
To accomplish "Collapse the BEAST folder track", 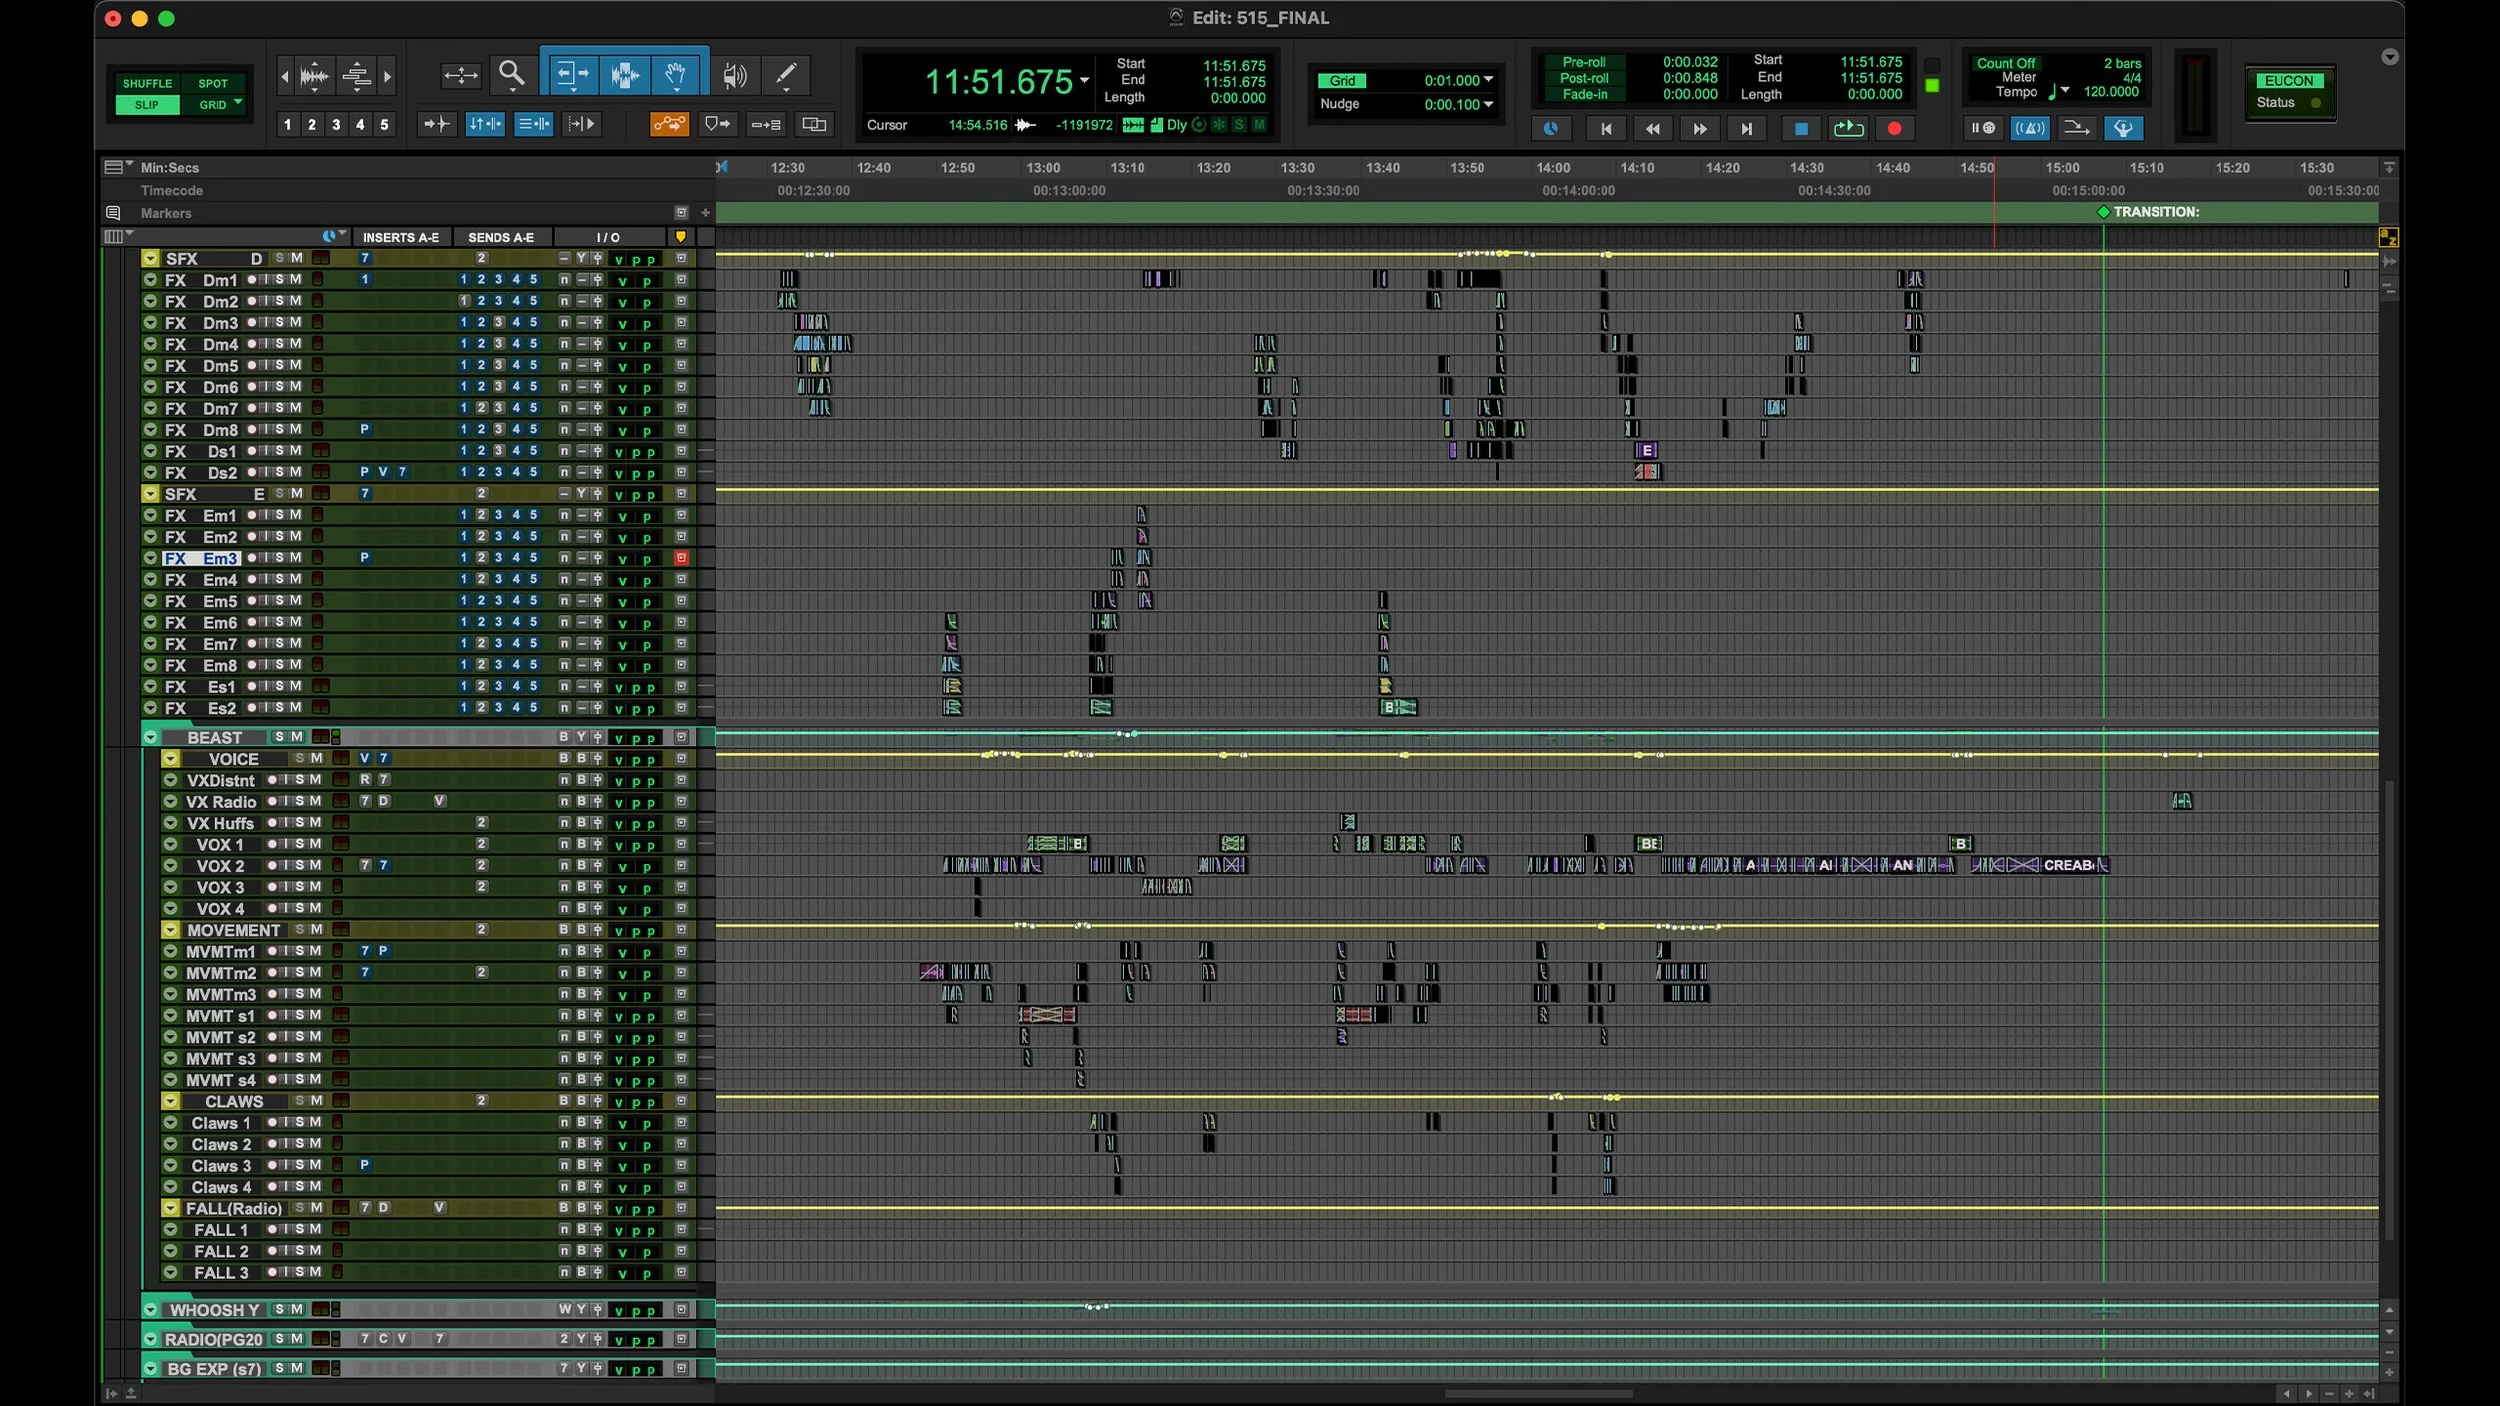I will point(150,737).
